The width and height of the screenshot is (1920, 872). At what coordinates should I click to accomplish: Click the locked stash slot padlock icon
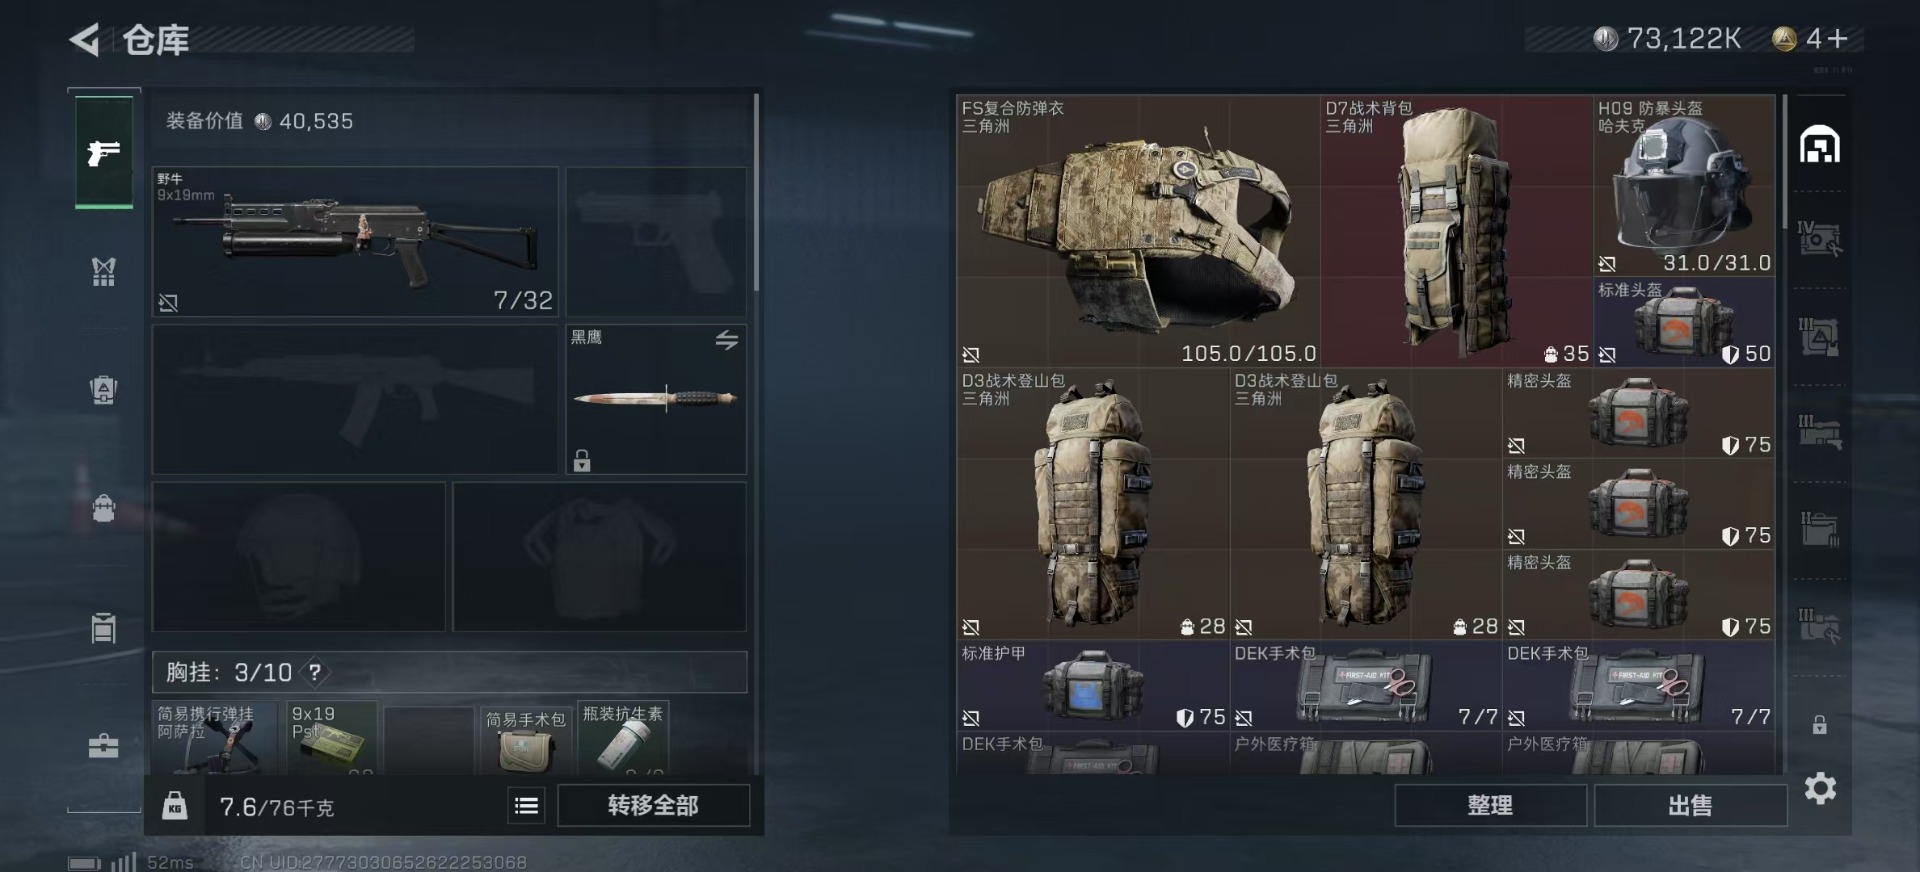coord(1820,725)
